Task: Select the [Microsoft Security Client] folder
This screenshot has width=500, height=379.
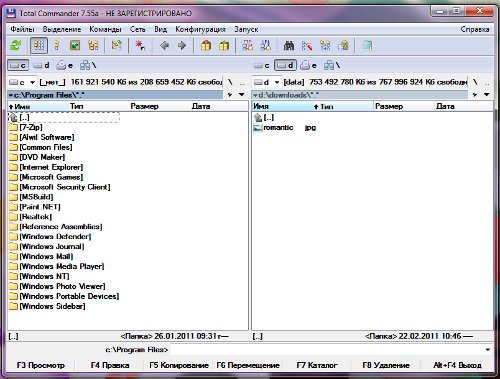Action: (60, 187)
